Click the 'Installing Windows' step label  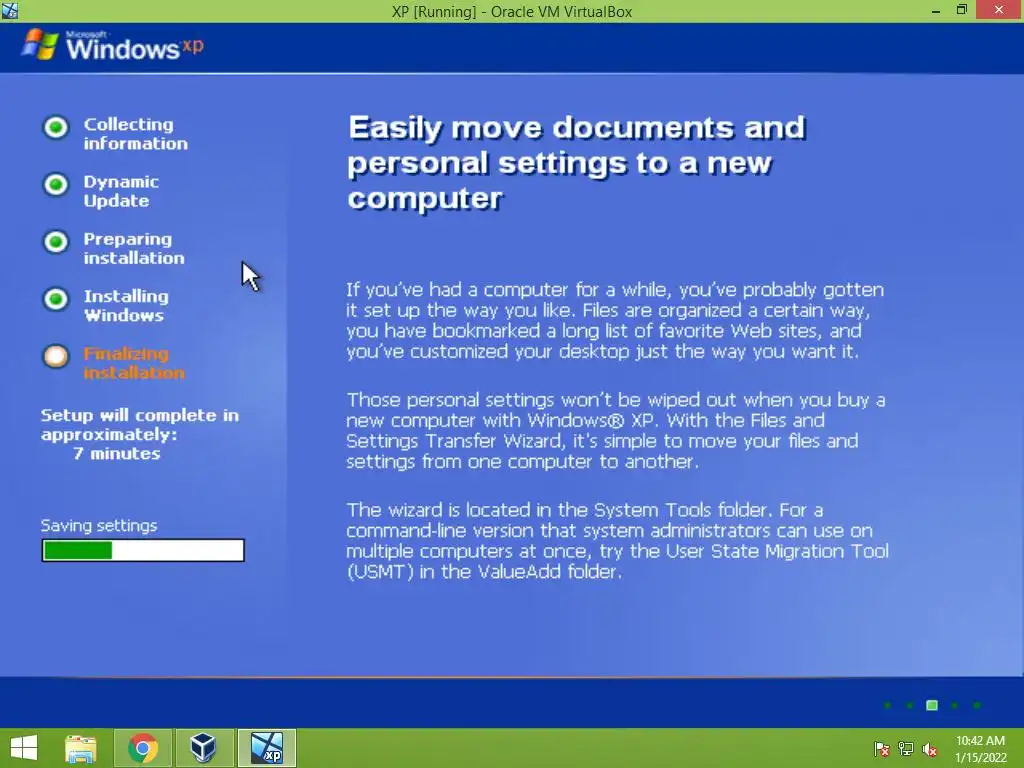coord(126,306)
